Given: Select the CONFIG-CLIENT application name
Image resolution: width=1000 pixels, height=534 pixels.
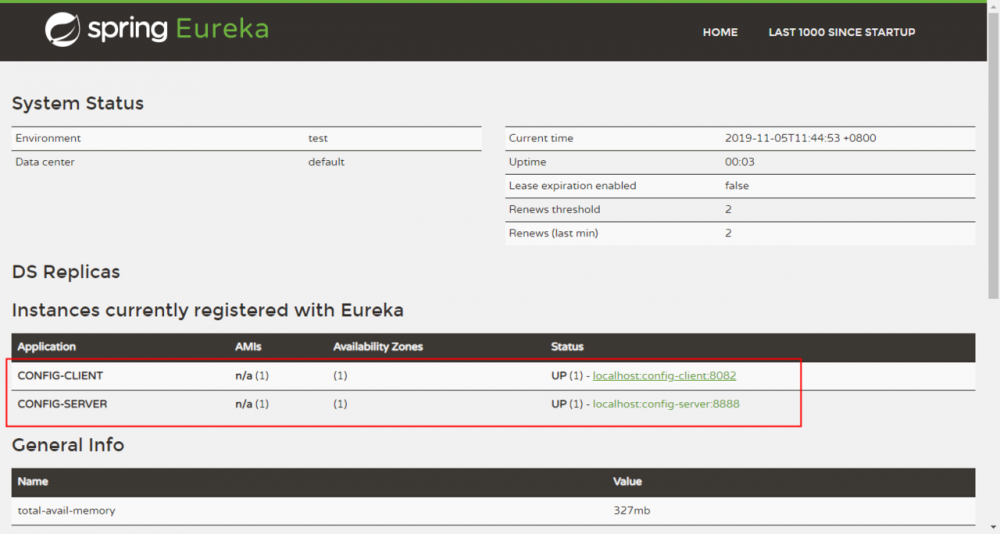Looking at the screenshot, I should point(60,376).
